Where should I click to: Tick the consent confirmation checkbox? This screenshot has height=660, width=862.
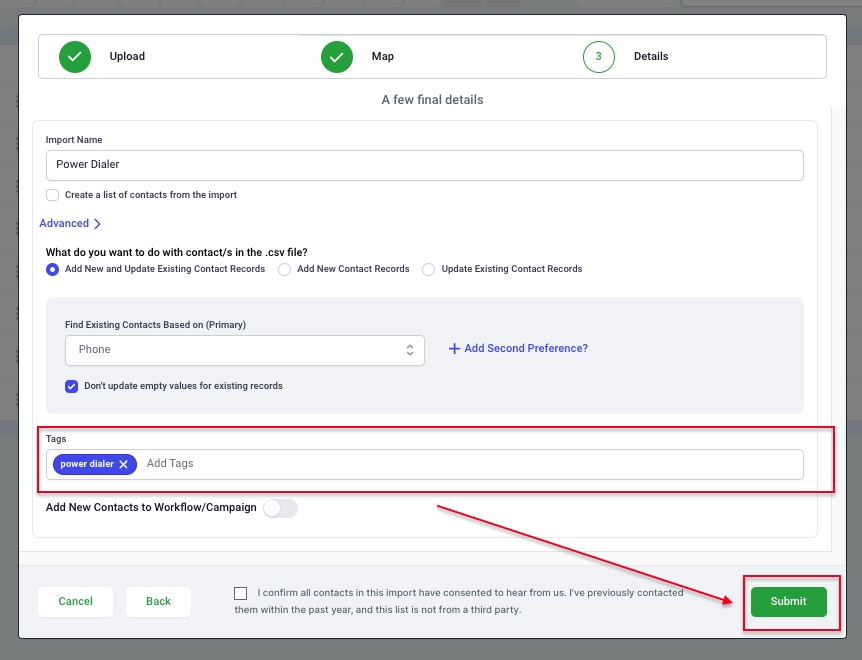coord(241,593)
